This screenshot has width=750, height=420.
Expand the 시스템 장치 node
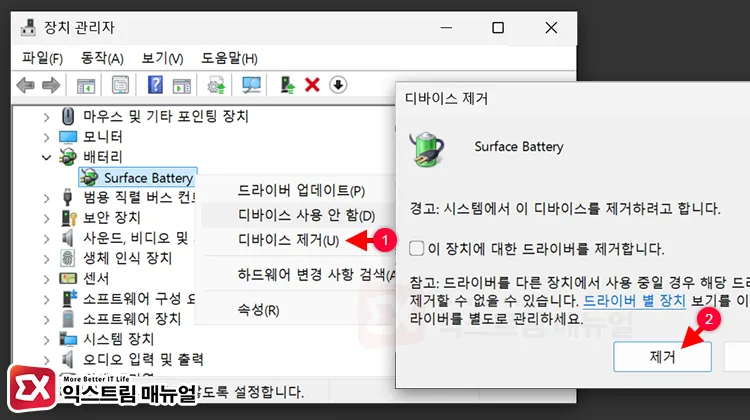(x=46, y=340)
